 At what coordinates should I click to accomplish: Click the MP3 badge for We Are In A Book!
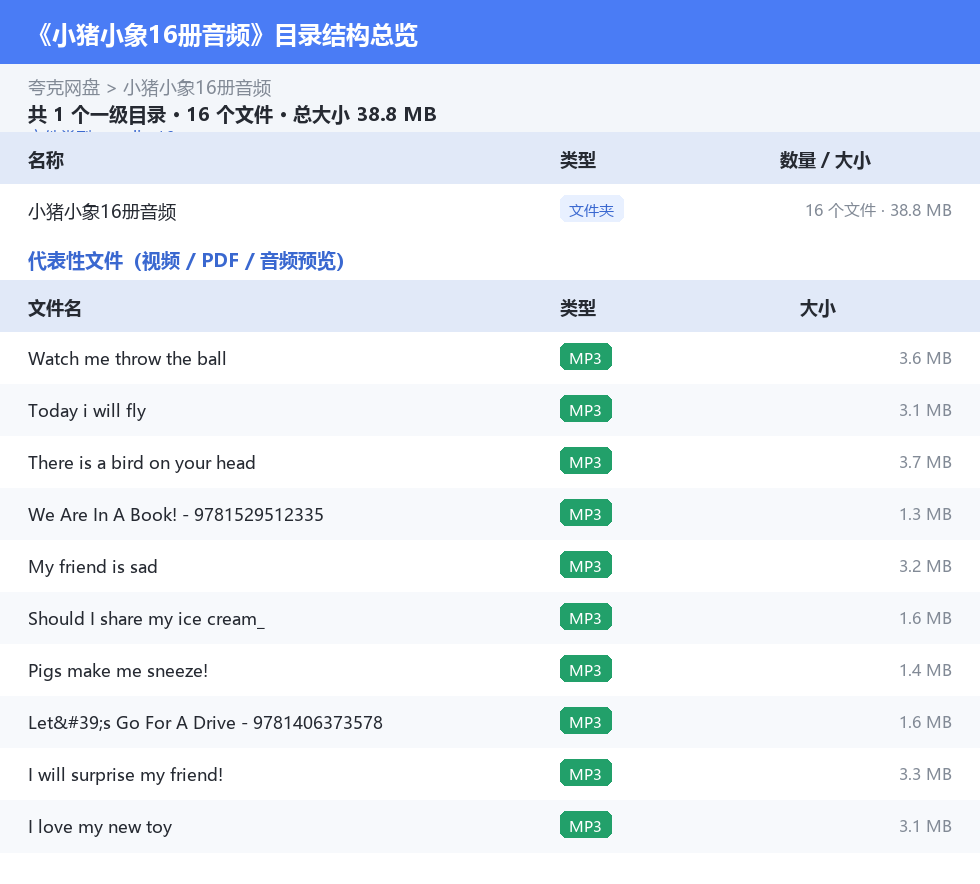[586, 513]
